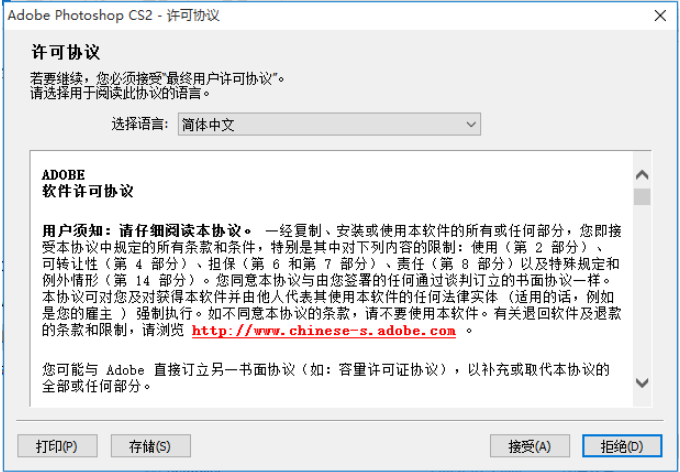The height and width of the screenshot is (472, 680).
Task: Expand the language list chevron arrow
Action: [471, 125]
